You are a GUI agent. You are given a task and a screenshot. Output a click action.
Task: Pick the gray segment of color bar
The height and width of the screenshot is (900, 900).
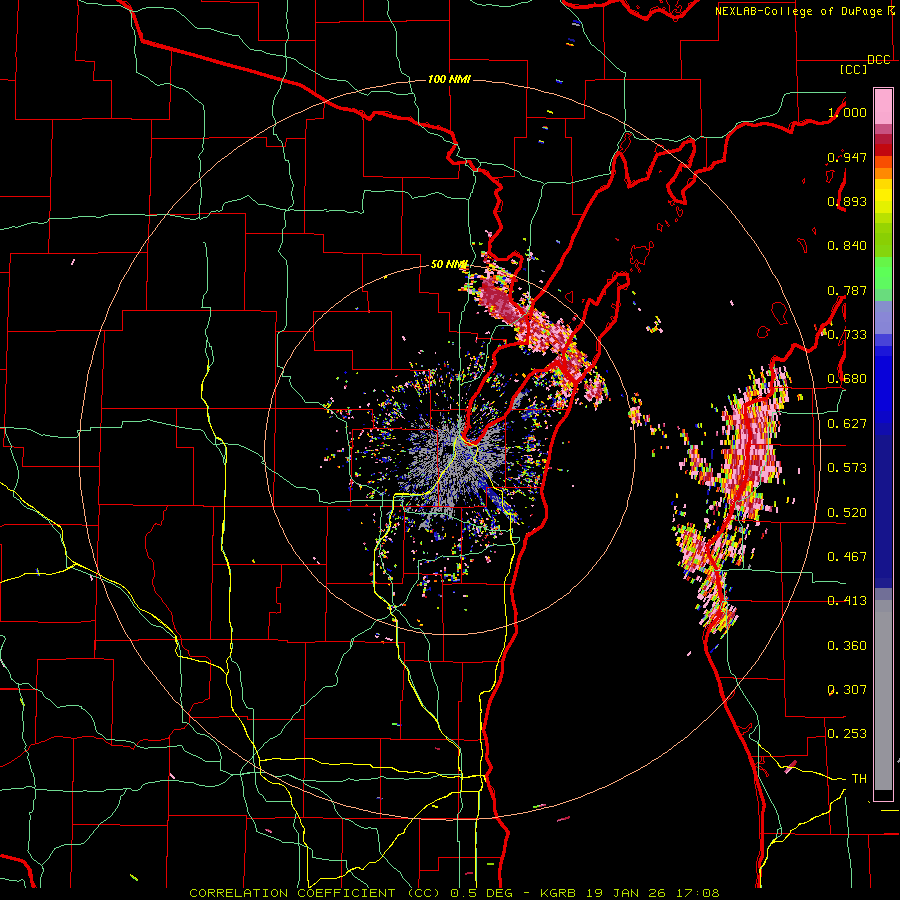pos(883,695)
